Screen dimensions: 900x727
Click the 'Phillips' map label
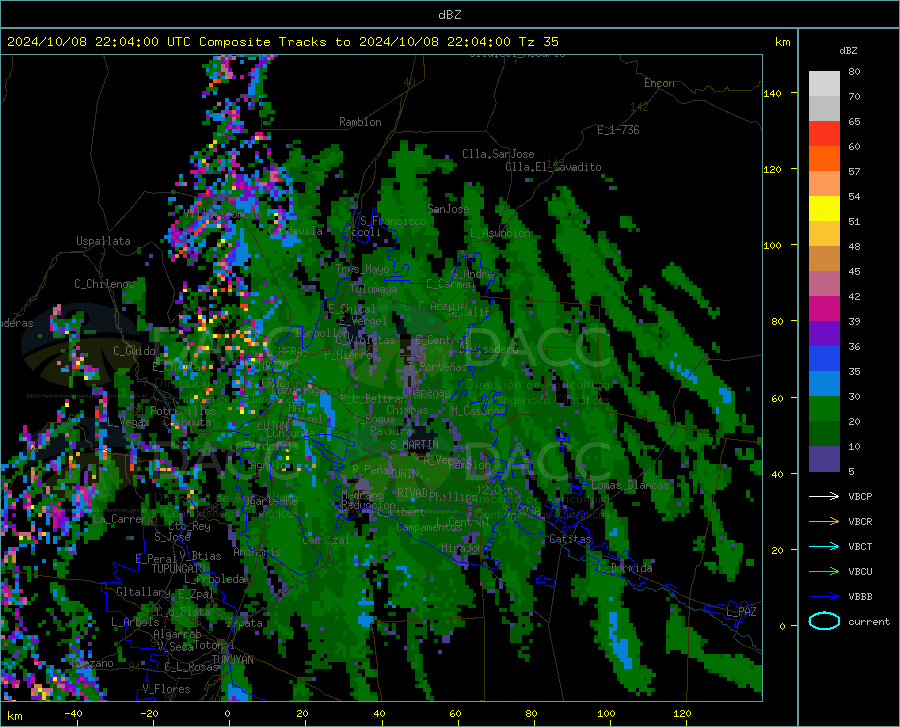click(453, 496)
